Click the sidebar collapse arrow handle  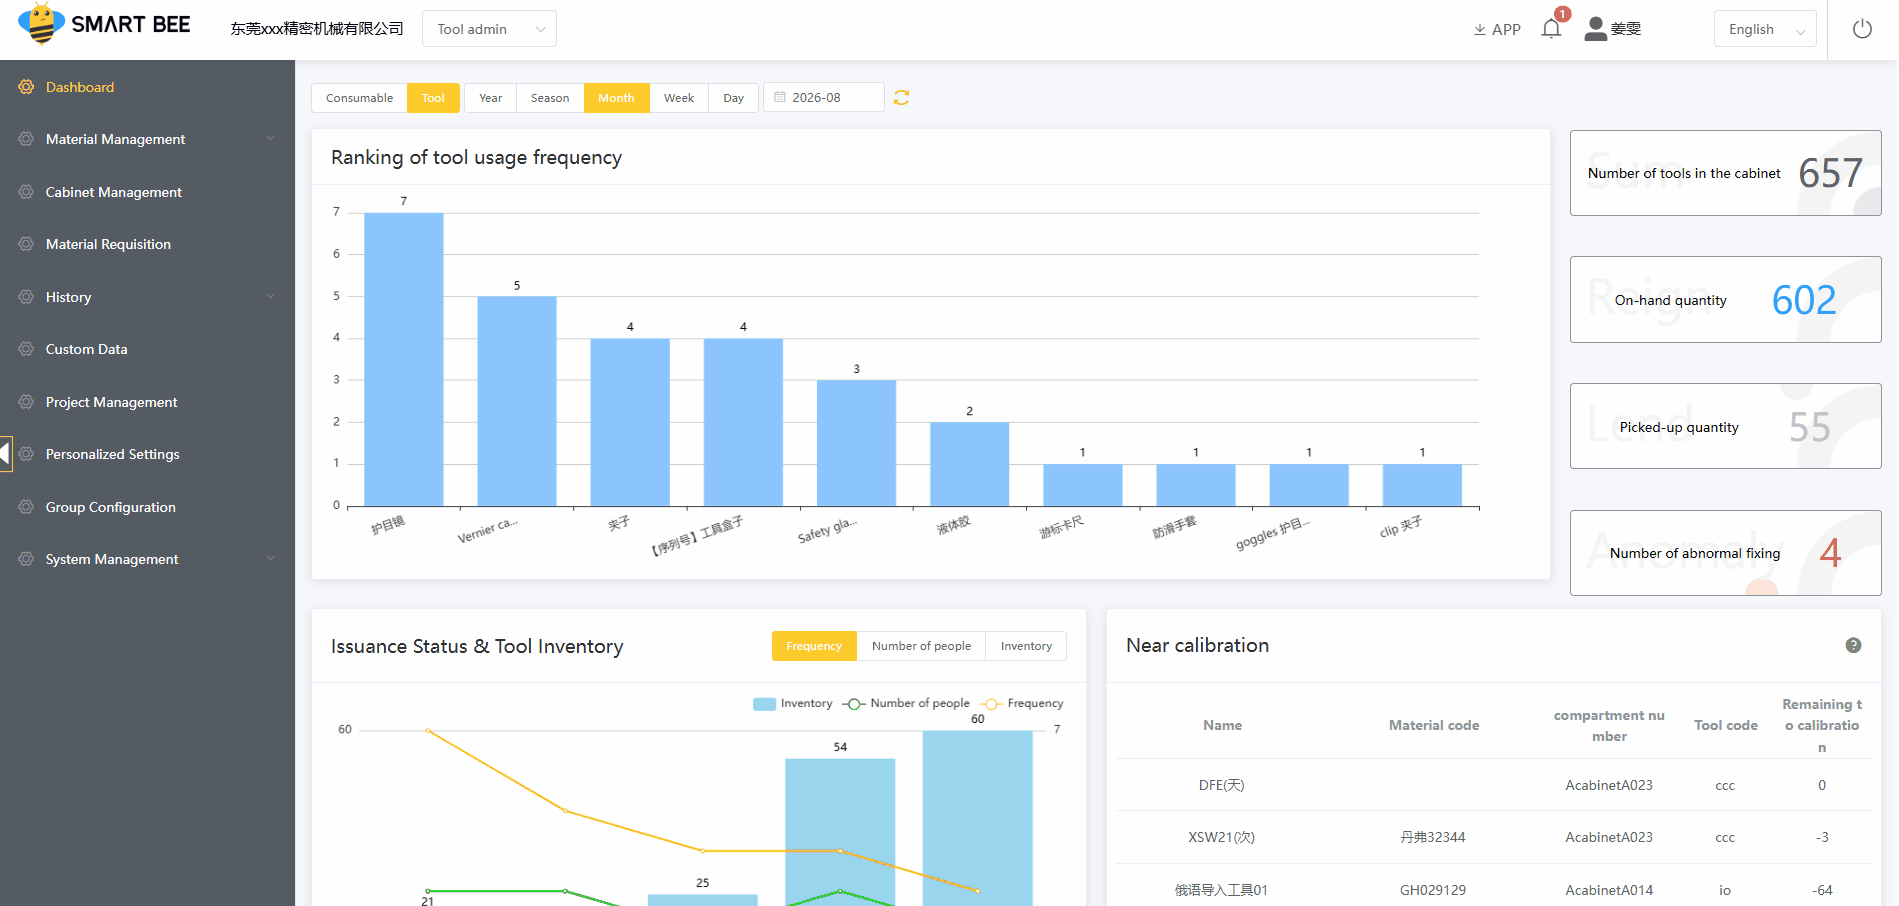[6, 453]
